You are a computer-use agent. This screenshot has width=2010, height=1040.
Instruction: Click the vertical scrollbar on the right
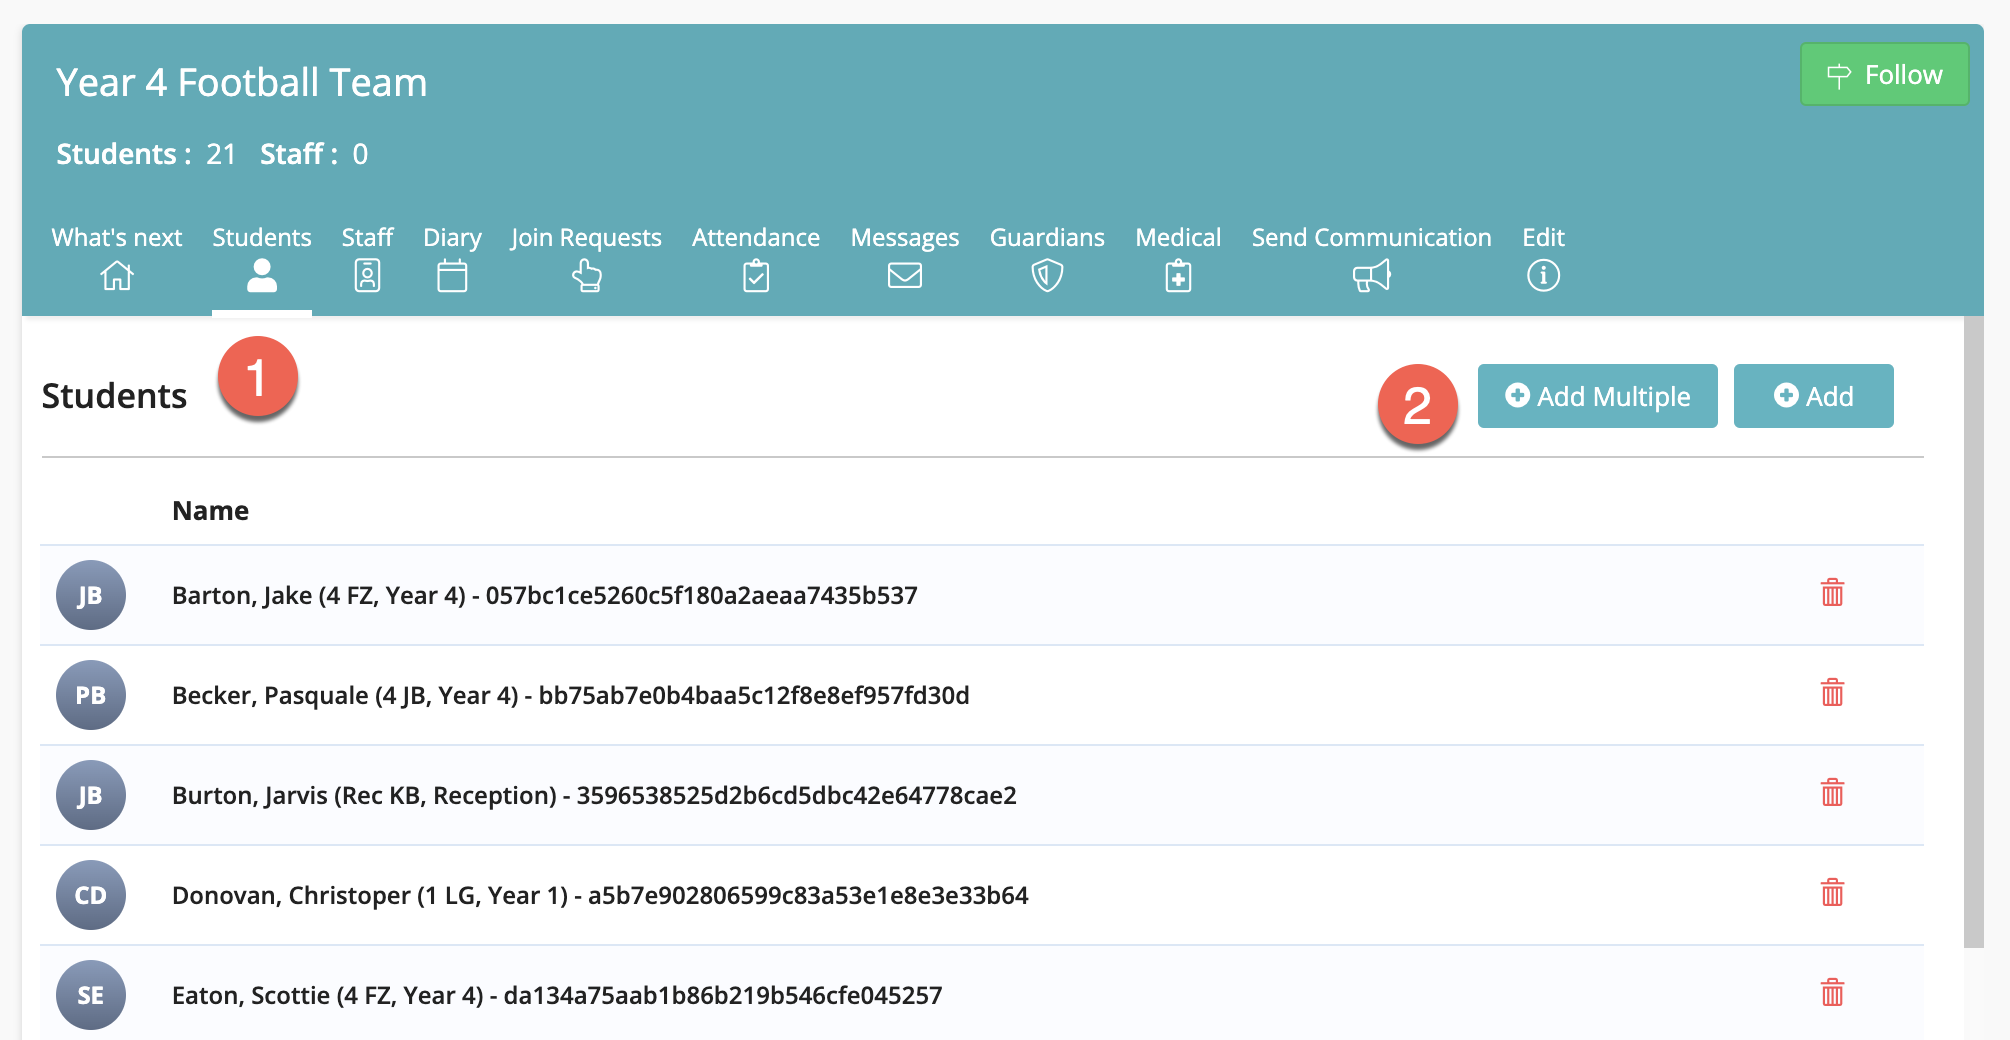click(x=1973, y=632)
